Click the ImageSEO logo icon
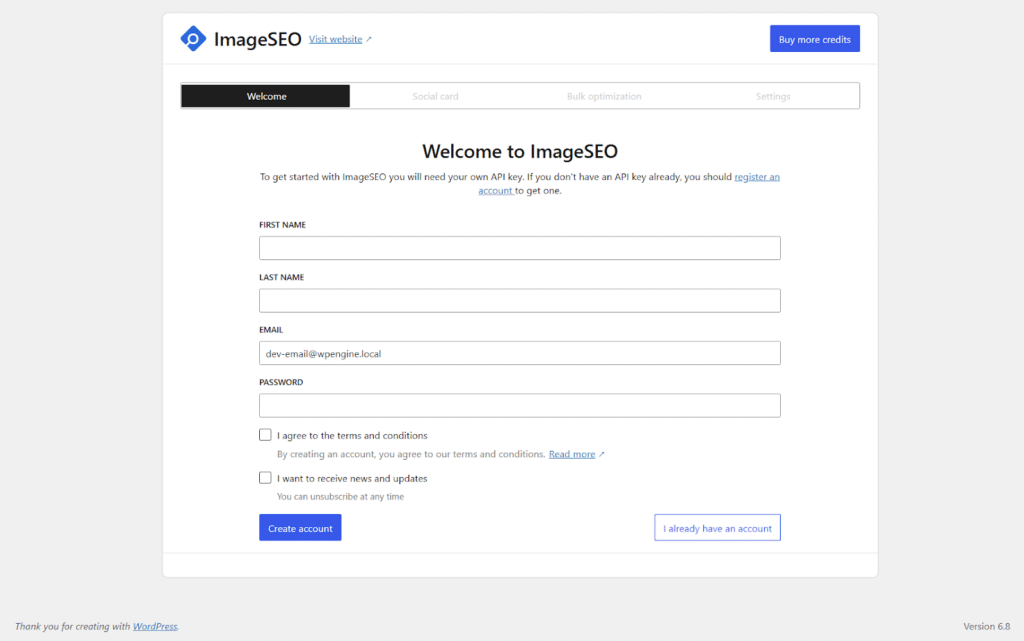The height and width of the screenshot is (641, 1024). tap(193, 39)
